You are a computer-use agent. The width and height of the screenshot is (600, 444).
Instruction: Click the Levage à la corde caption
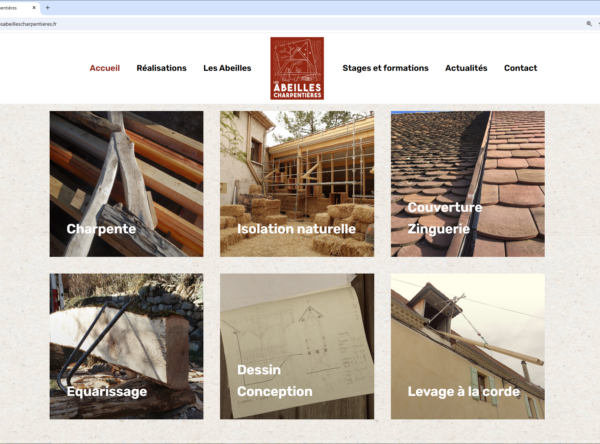coord(464,391)
